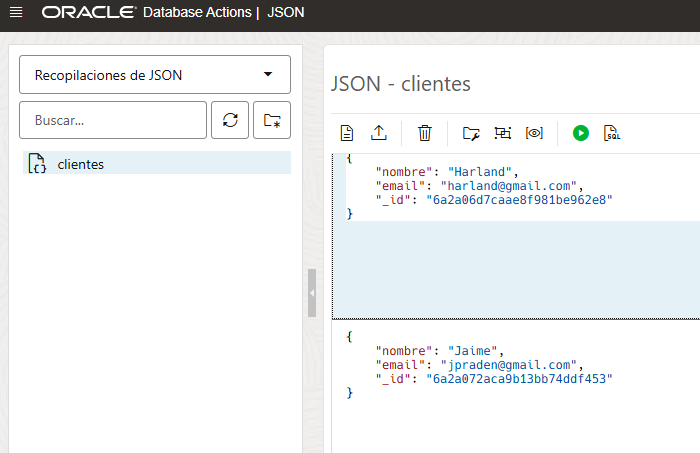Click the "6a2a072aca9b13bb74ddf453" id value
The height and width of the screenshot is (453, 700).
coord(519,378)
